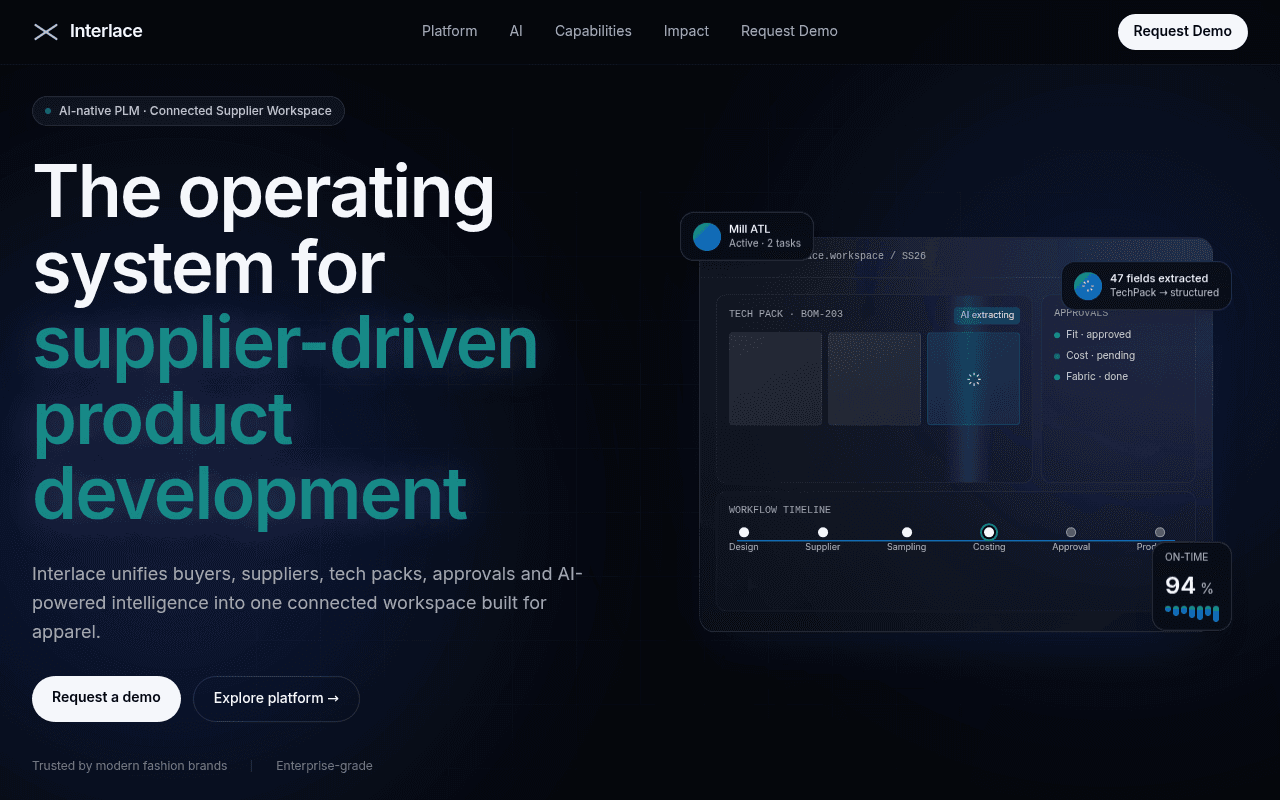Click the WORKFLOW TIMELINE heading

click(x=780, y=510)
